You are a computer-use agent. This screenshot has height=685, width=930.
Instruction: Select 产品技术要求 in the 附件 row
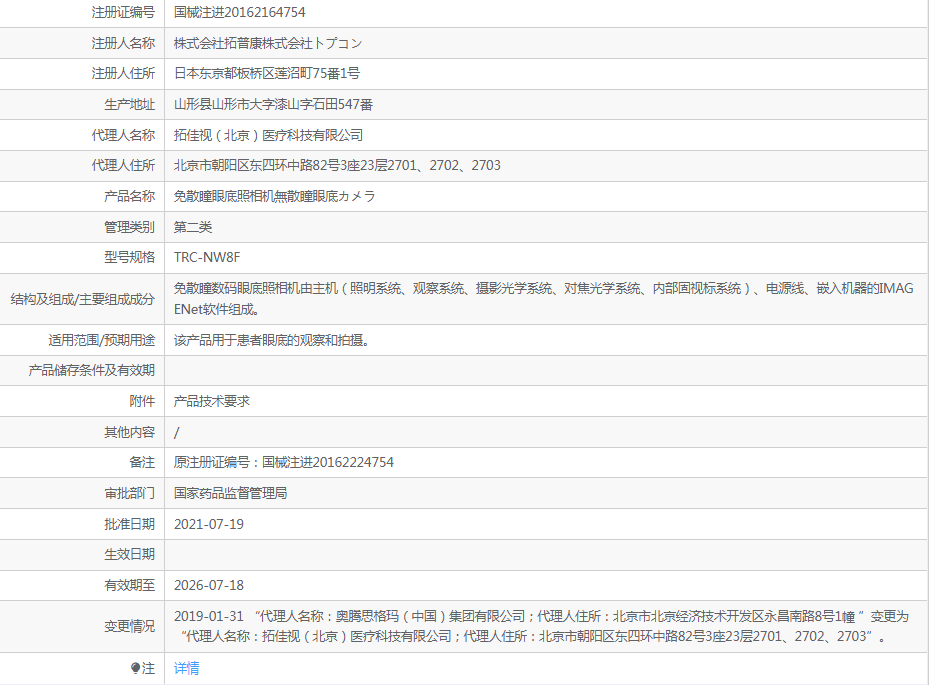(x=212, y=402)
